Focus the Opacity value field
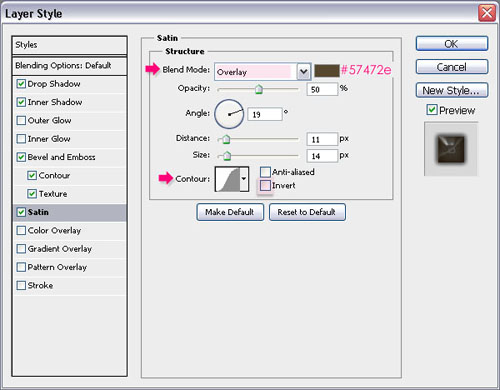The height and width of the screenshot is (390, 500). tap(322, 89)
